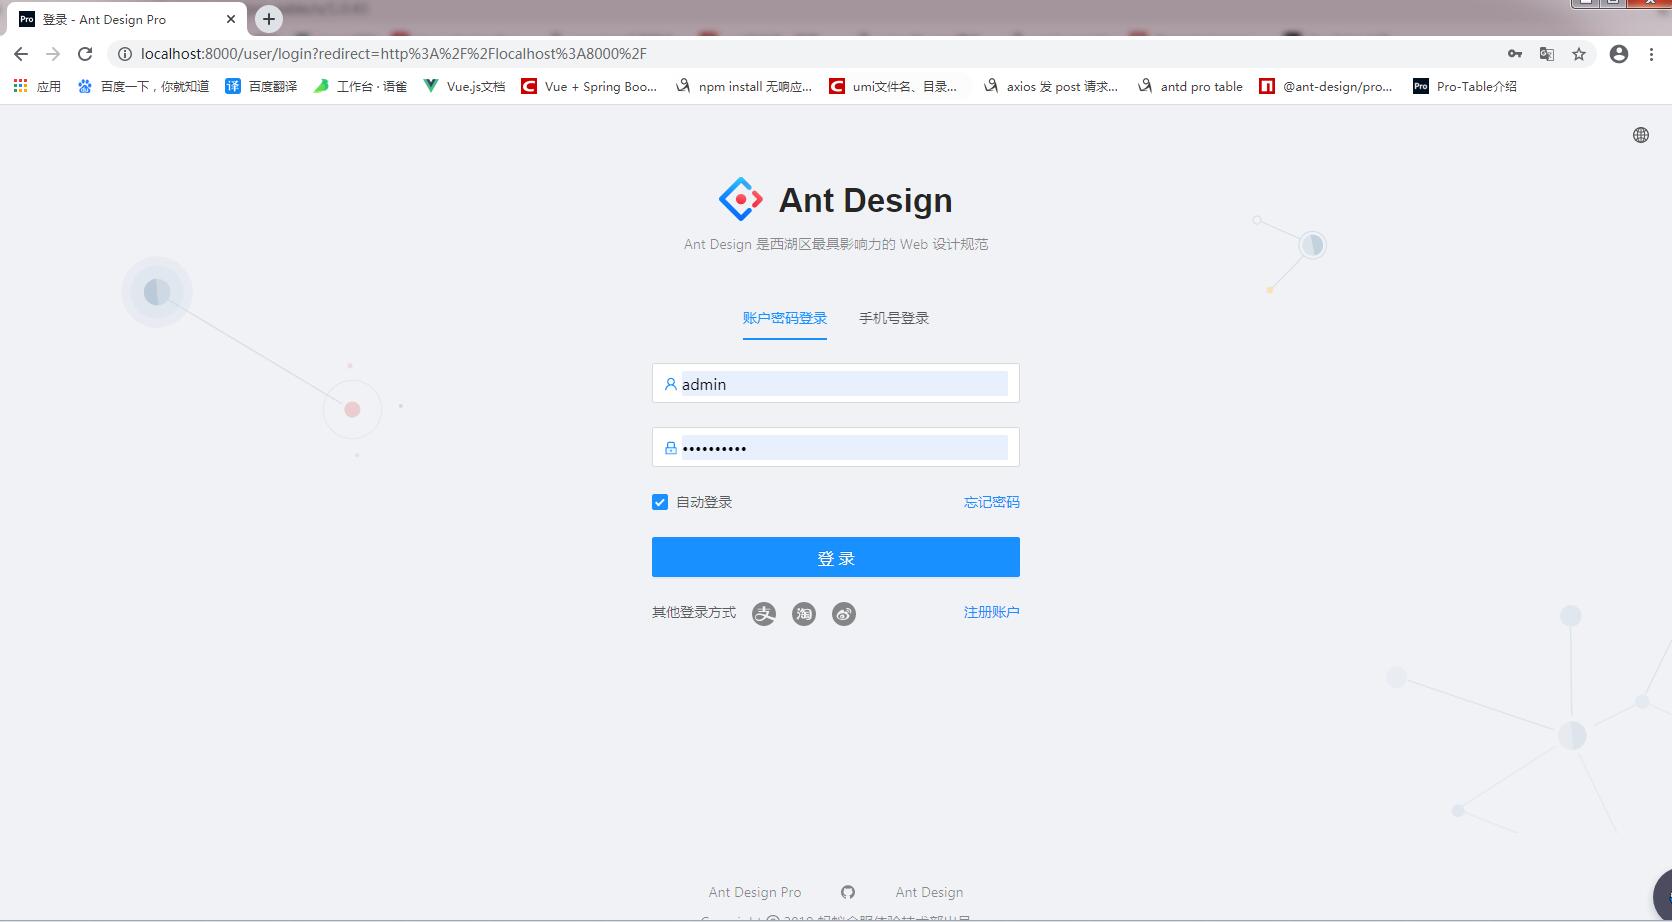
Task: Click the Ant Design logo
Action: click(x=741, y=199)
